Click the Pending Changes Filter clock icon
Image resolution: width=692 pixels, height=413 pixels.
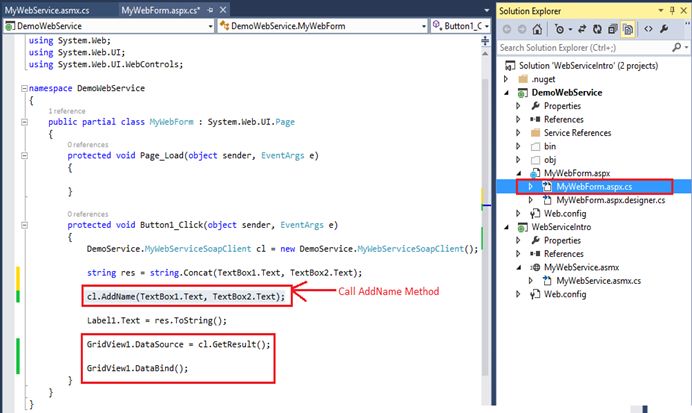click(559, 29)
